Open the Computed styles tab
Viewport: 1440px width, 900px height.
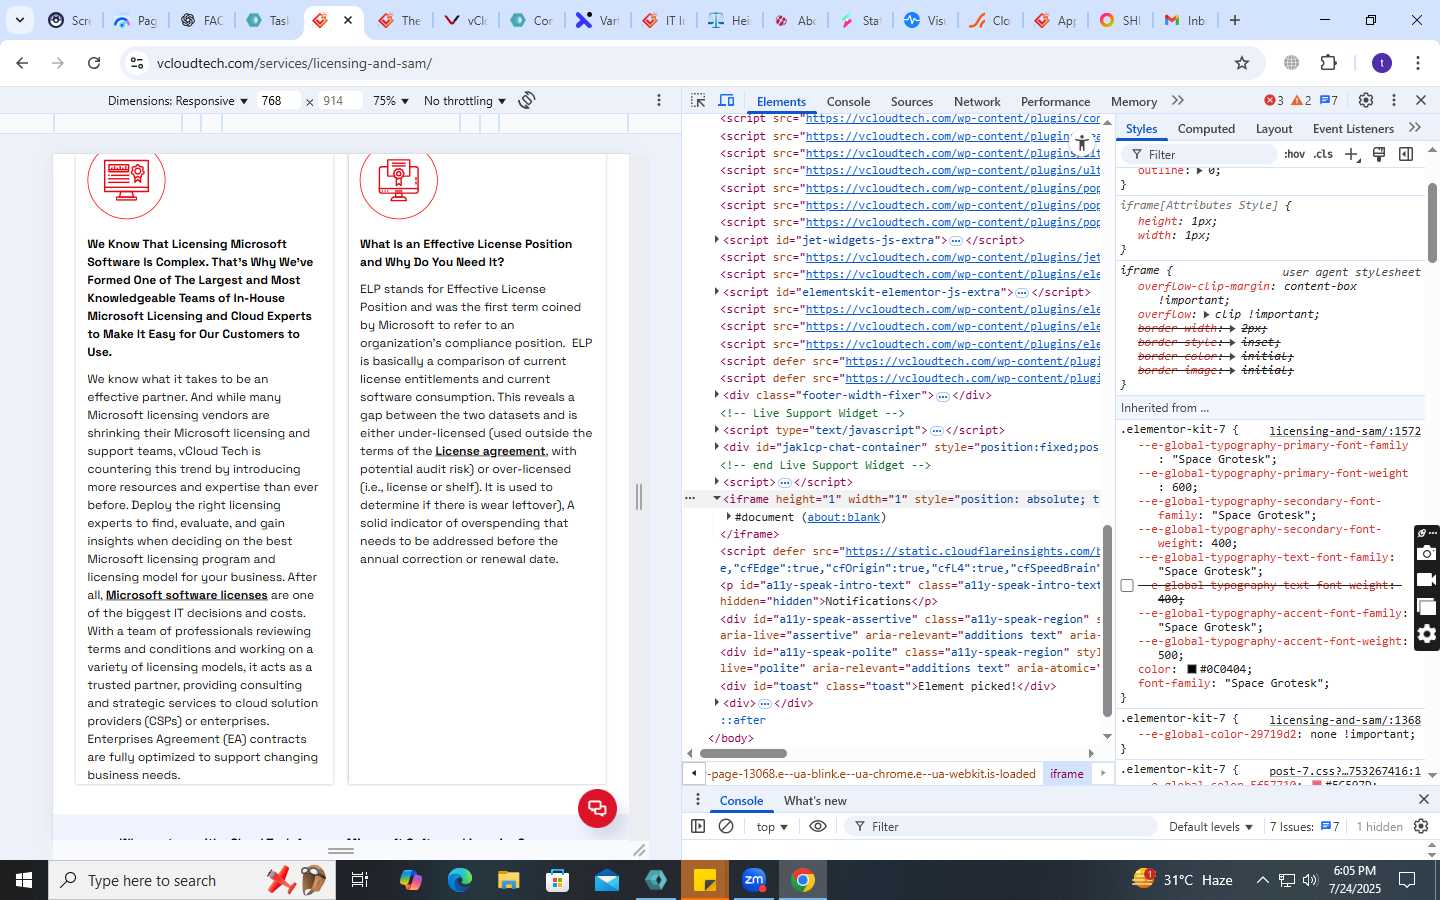click(x=1206, y=129)
